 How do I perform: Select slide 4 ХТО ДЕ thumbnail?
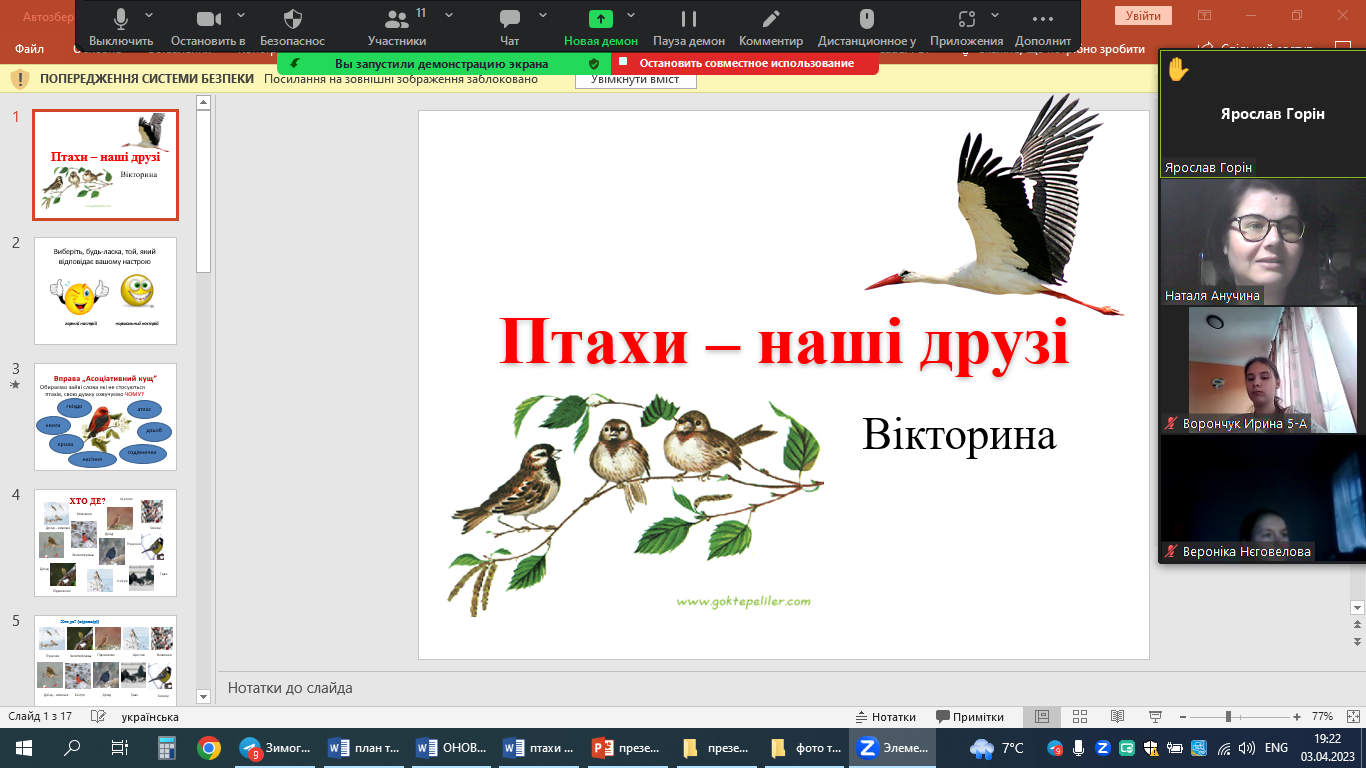point(106,543)
